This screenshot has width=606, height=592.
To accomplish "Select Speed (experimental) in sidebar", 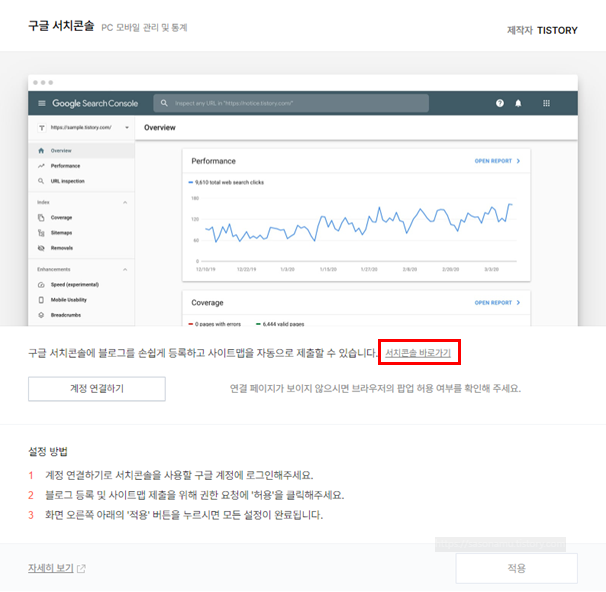I will [x=82, y=285].
